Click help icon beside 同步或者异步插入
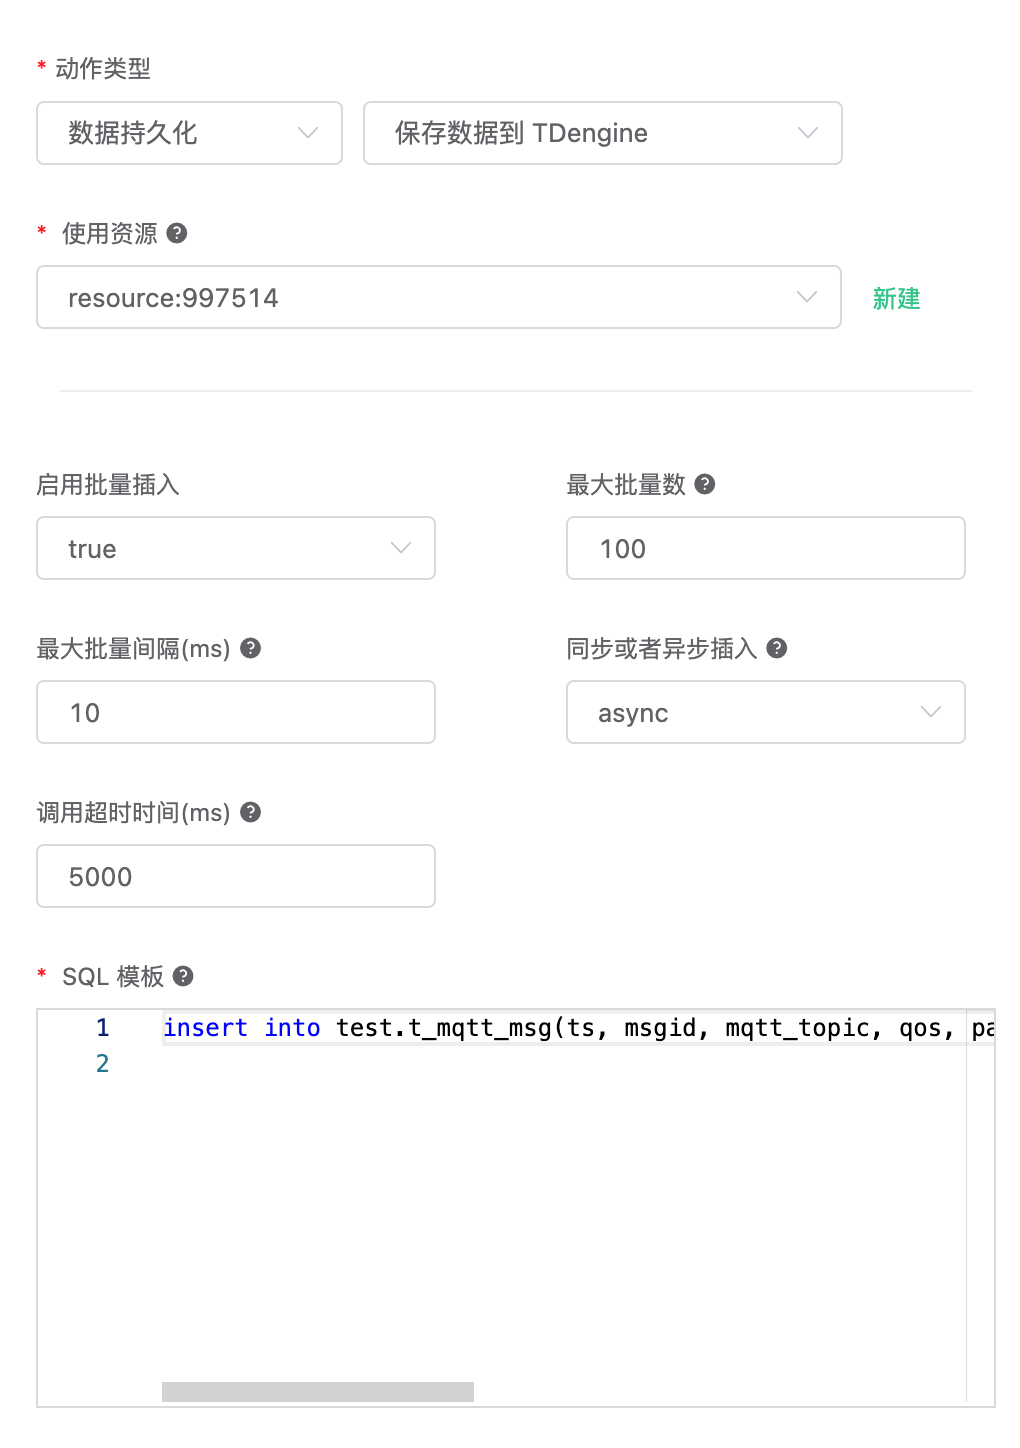This screenshot has width=1020, height=1448. (x=777, y=648)
